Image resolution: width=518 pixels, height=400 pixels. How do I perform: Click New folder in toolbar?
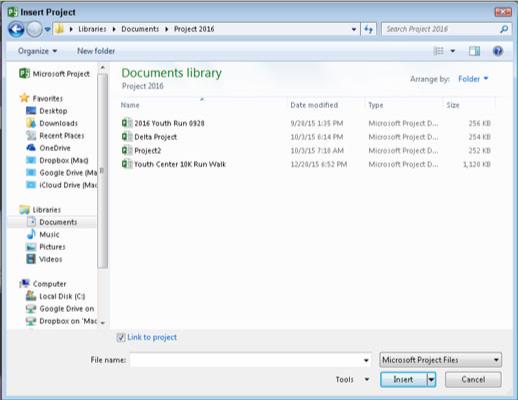(96, 51)
